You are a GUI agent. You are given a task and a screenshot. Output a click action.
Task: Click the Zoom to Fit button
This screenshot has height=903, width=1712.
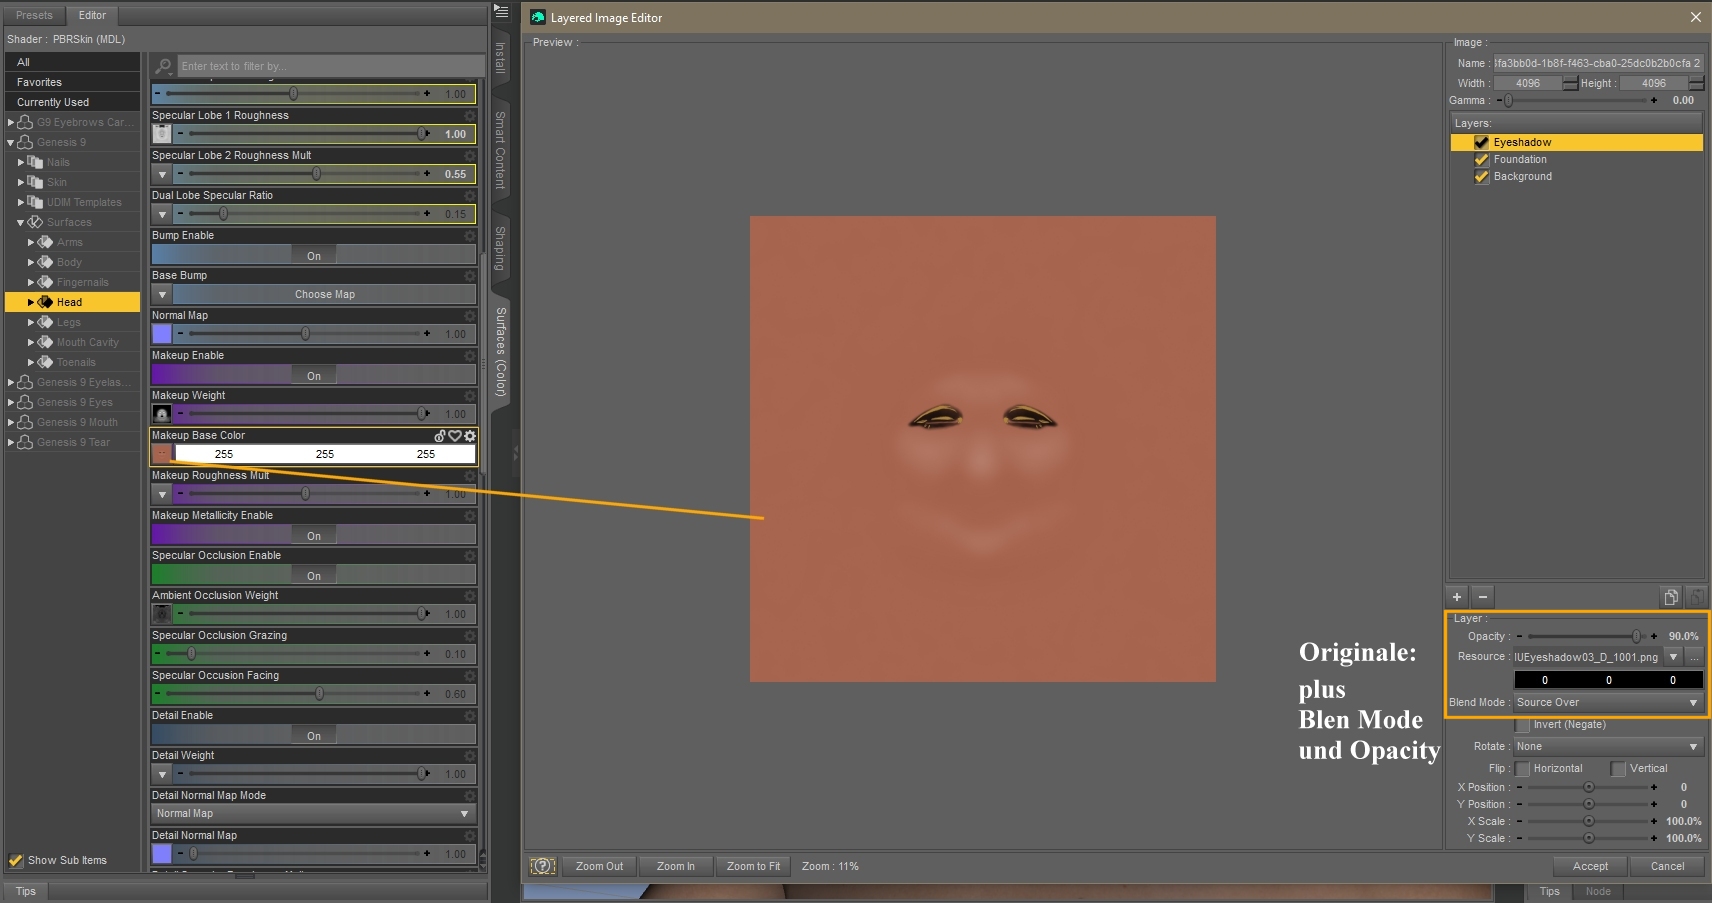pyautogui.click(x=753, y=866)
